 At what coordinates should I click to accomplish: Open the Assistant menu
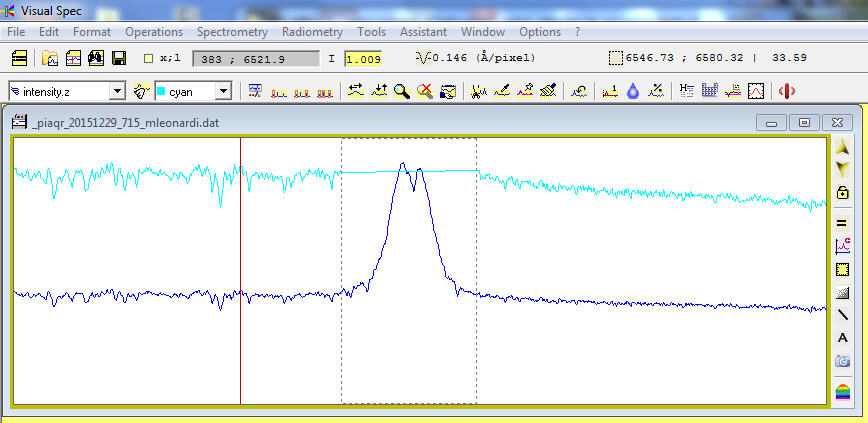(423, 32)
